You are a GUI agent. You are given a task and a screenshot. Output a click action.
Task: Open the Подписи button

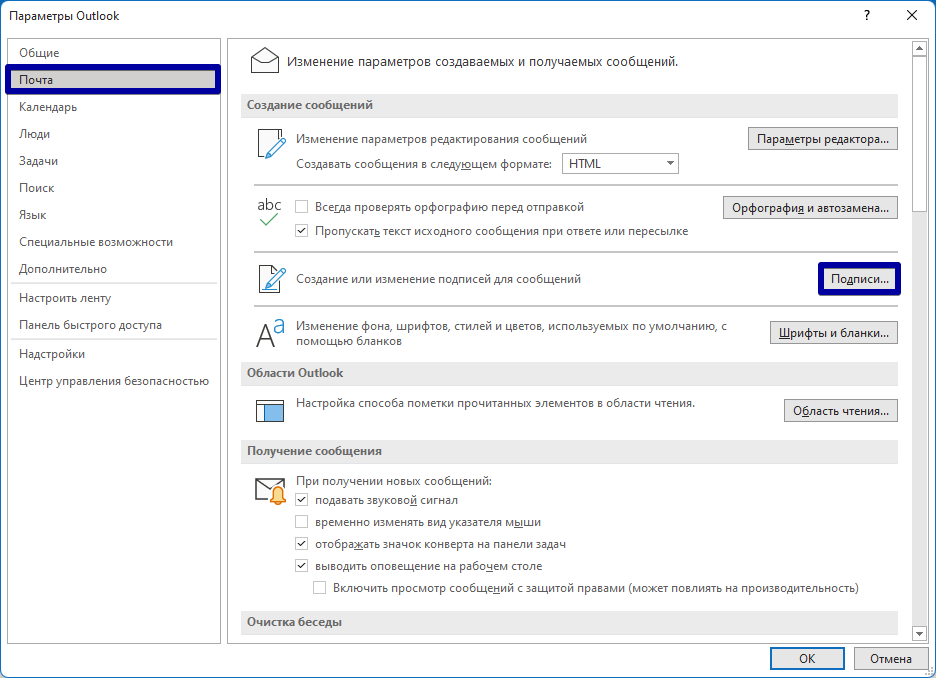click(860, 279)
